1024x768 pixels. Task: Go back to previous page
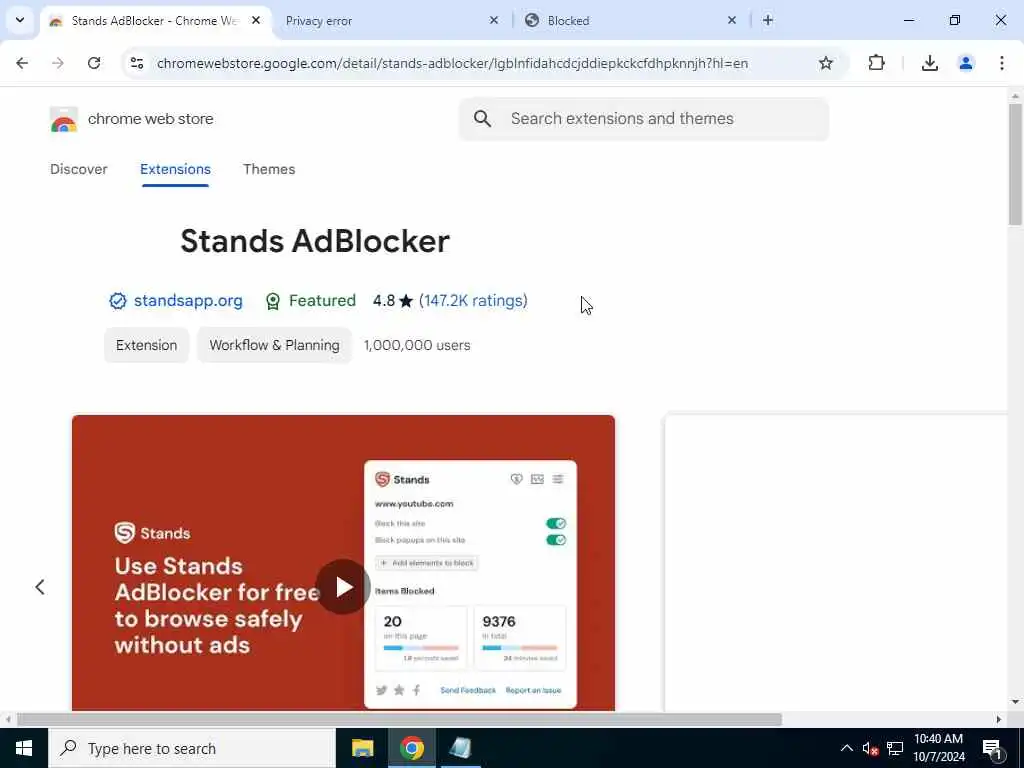click(x=22, y=63)
